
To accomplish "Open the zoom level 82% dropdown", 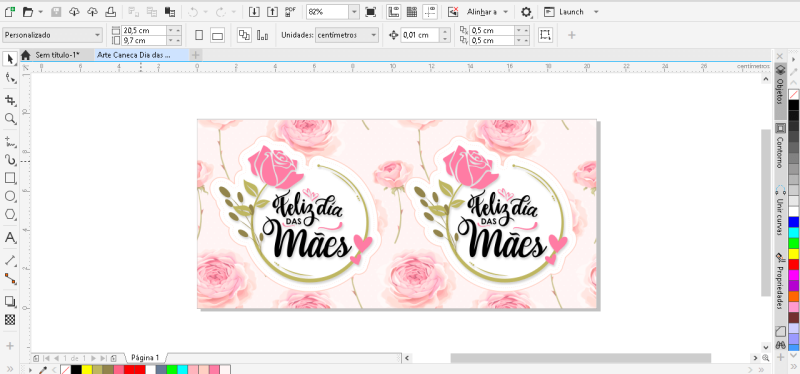I will pyautogui.click(x=354, y=11).
